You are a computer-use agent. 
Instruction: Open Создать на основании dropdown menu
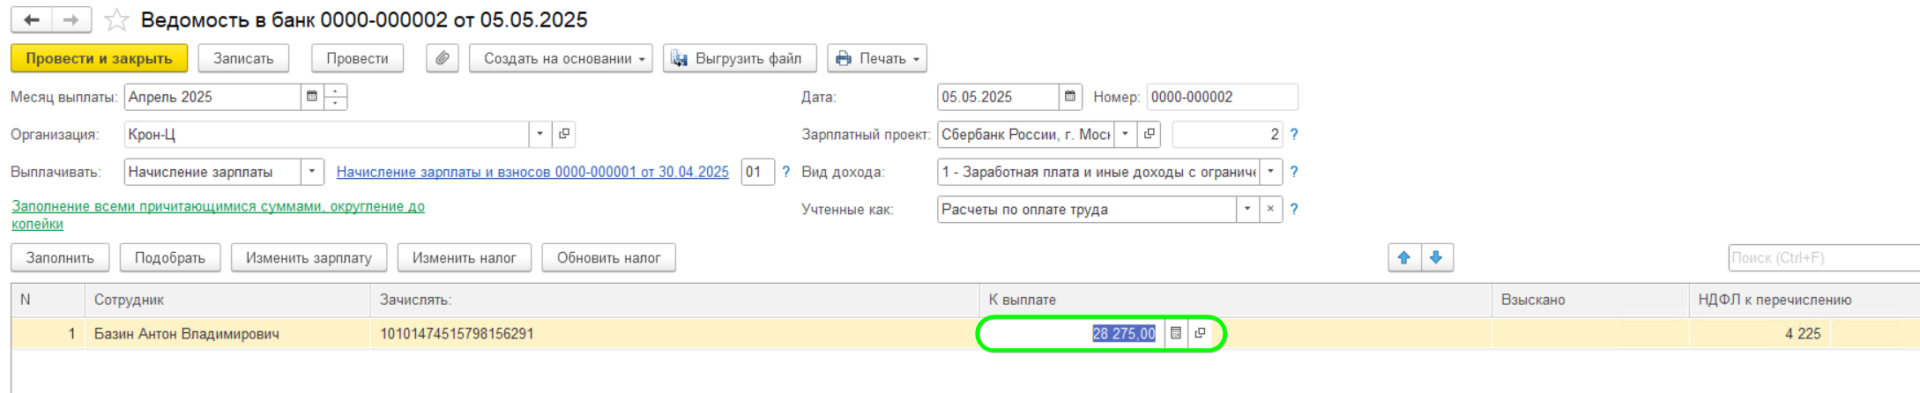[x=560, y=58]
